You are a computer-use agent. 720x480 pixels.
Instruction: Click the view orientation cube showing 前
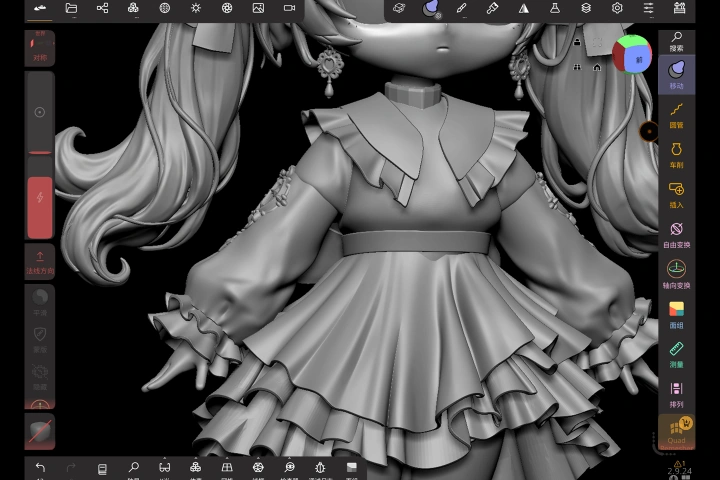[632, 54]
